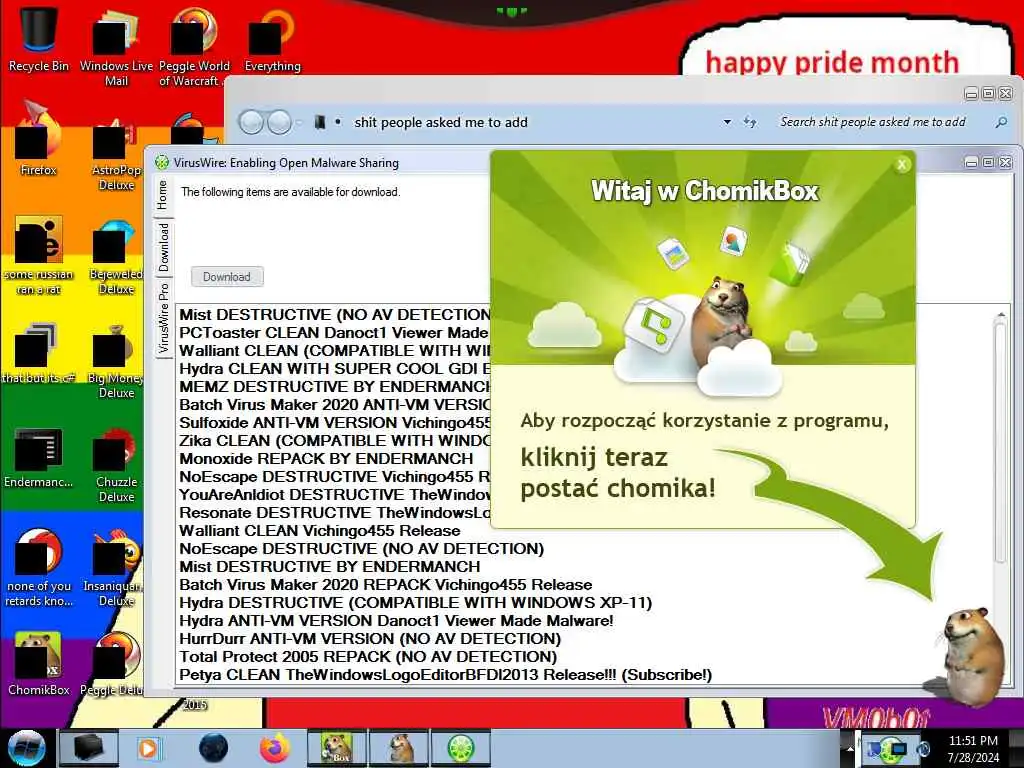Select the ChomikBox desktop icon
This screenshot has width=1024, height=768.
[39, 663]
